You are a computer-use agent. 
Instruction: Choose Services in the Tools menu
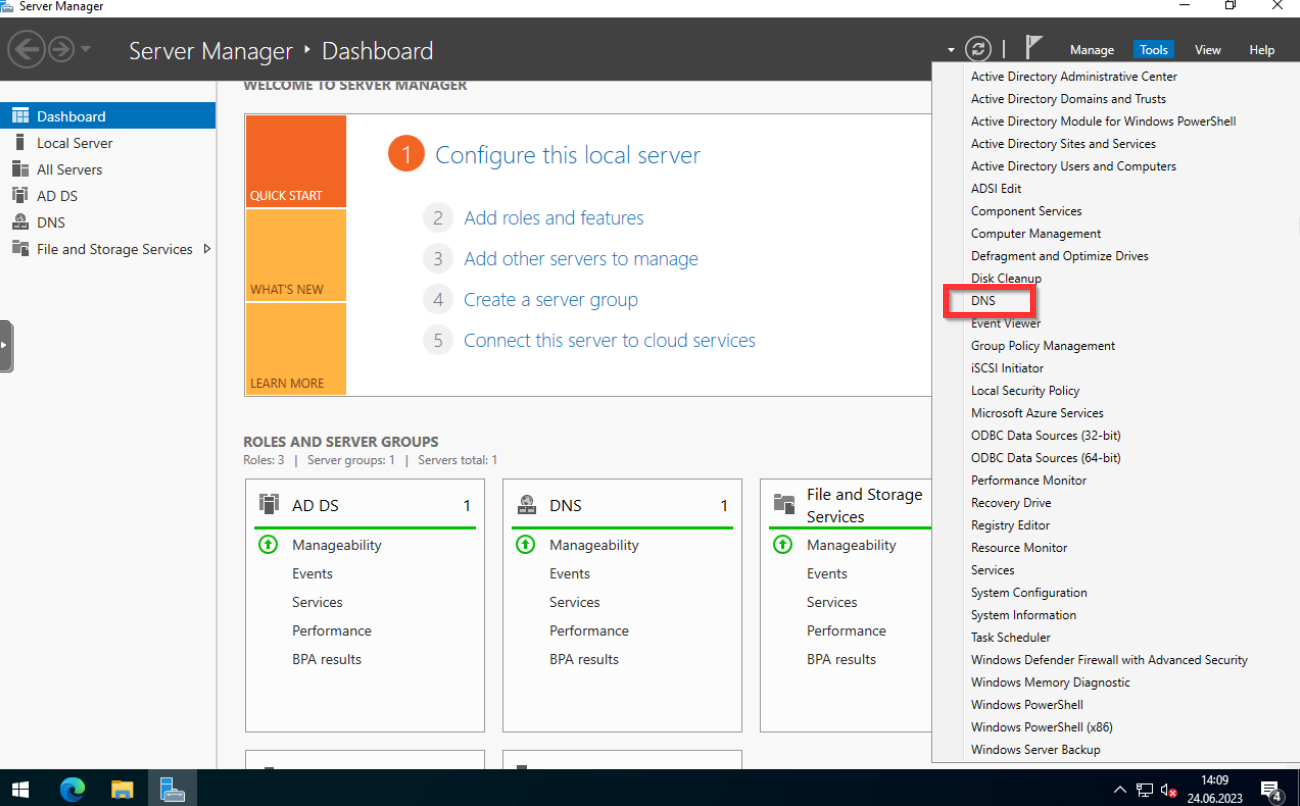992,570
